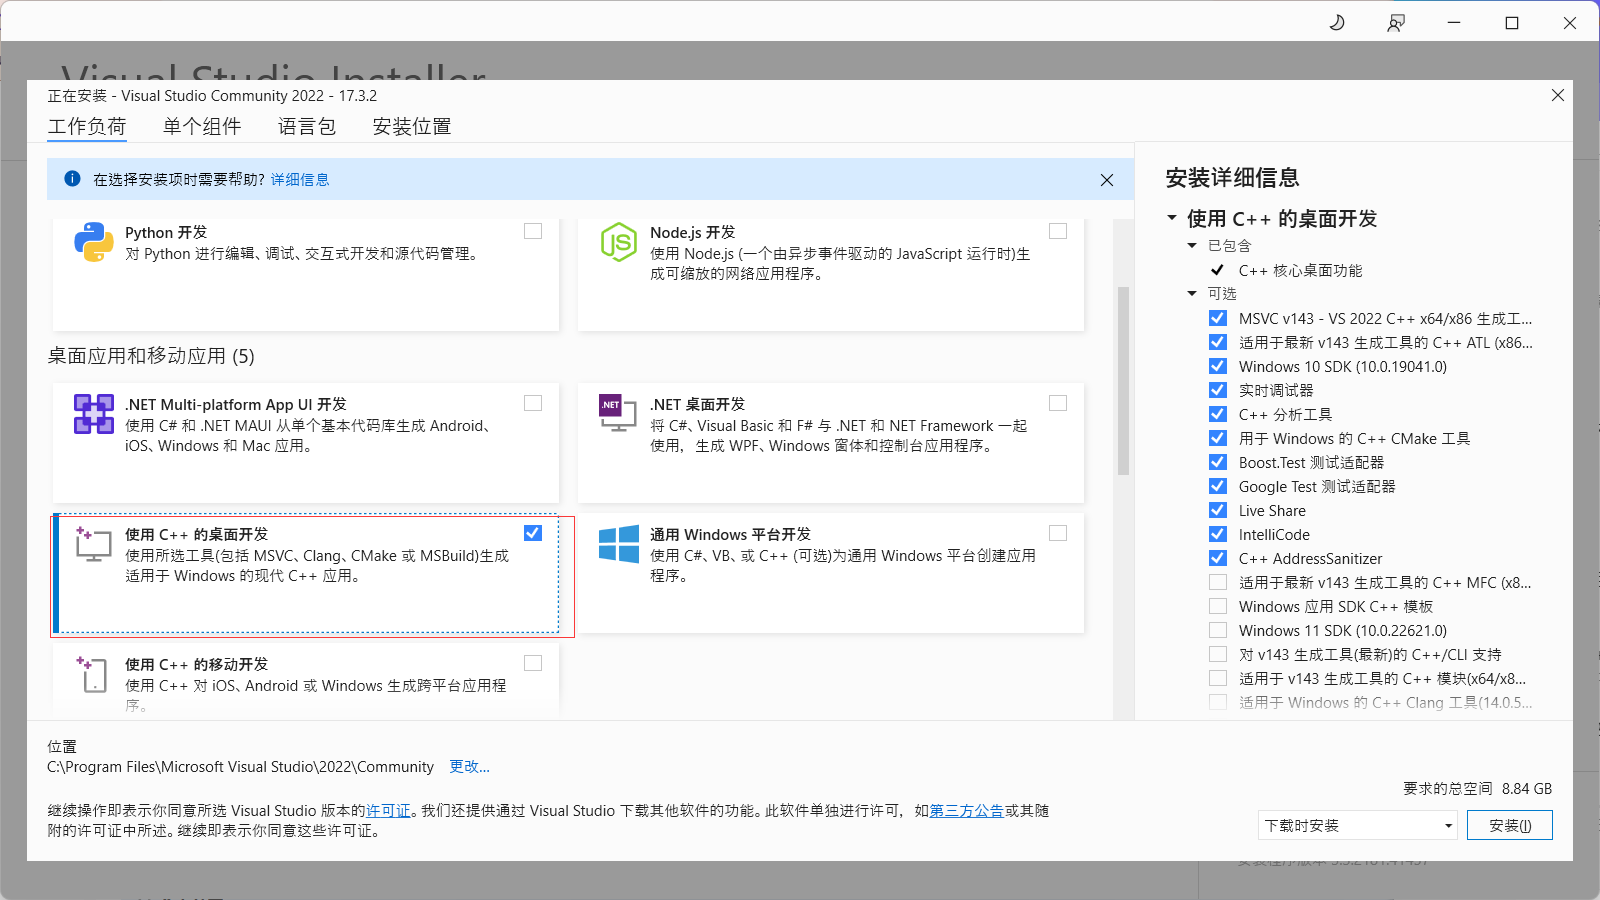Check the 使用 C++ 的移动开发 workload
1600x900 pixels.
point(533,663)
